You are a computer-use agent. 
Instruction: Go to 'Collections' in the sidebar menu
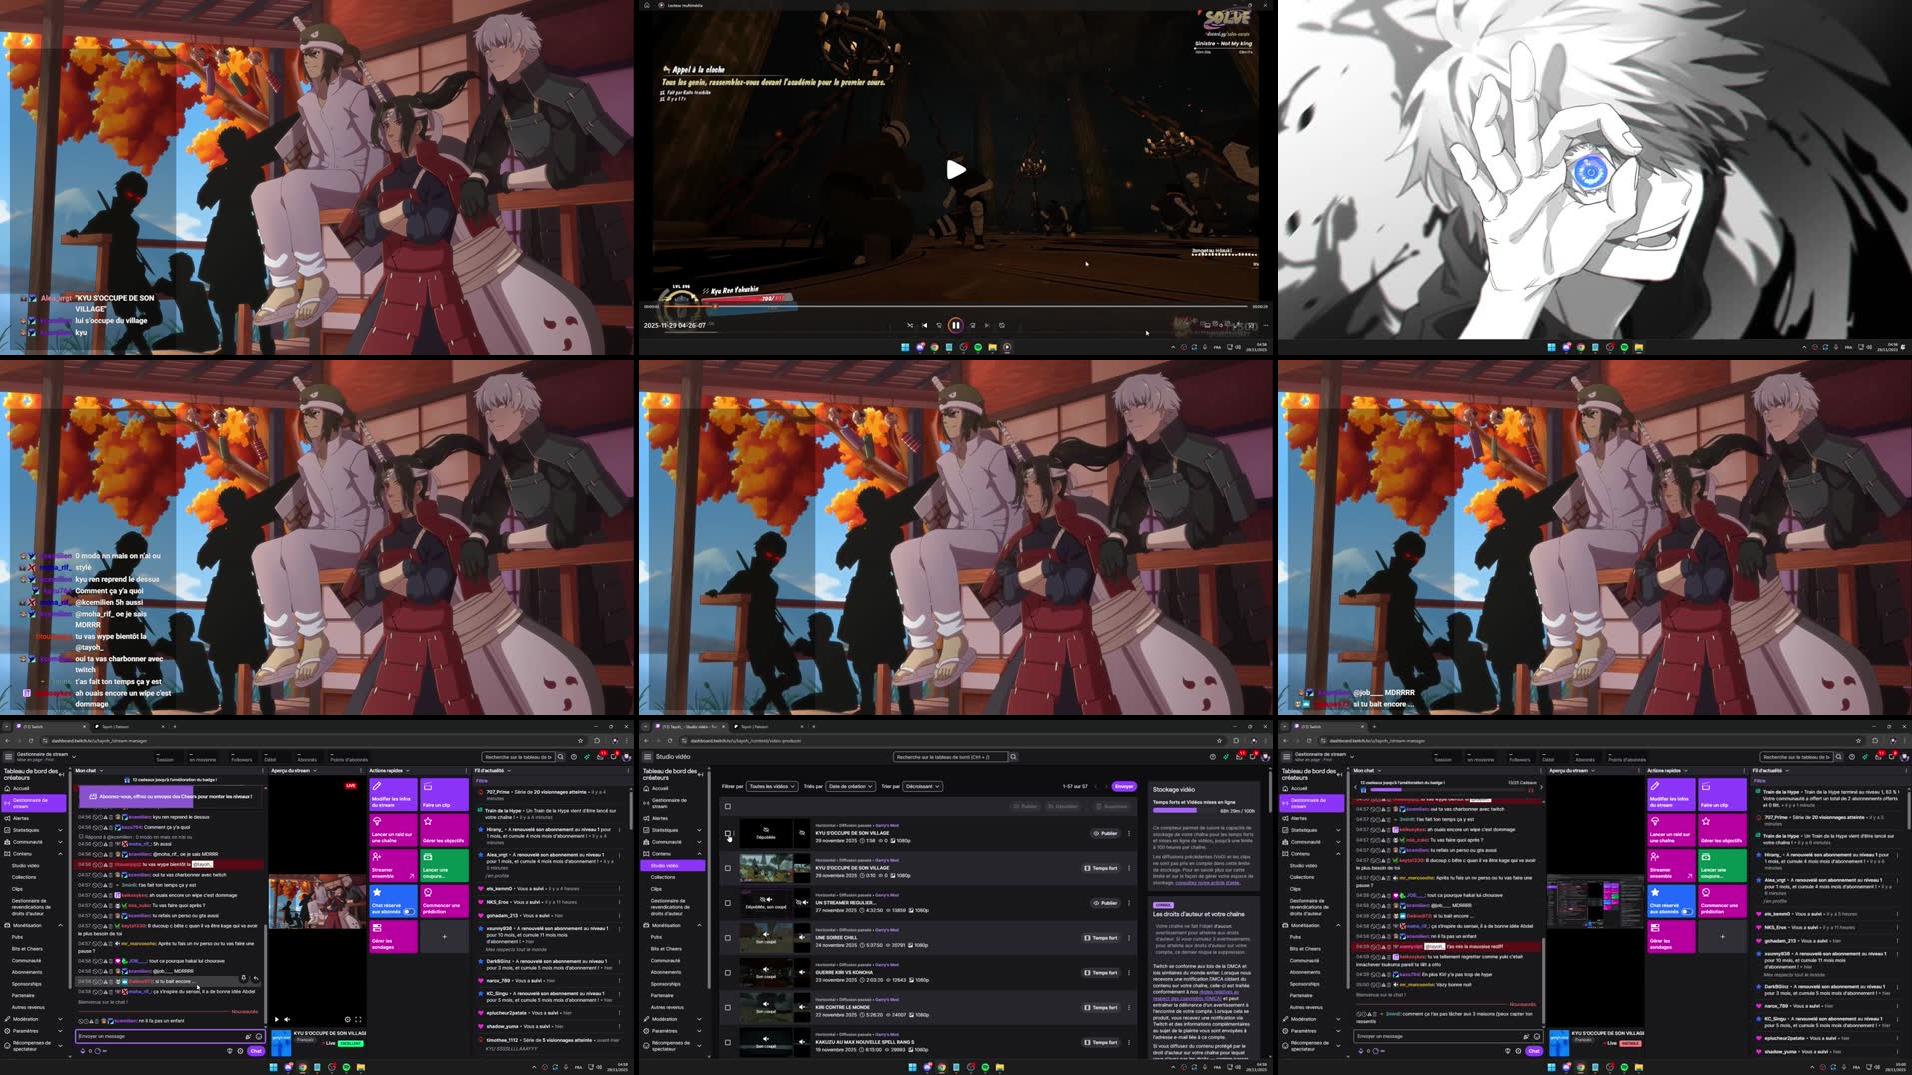point(25,875)
